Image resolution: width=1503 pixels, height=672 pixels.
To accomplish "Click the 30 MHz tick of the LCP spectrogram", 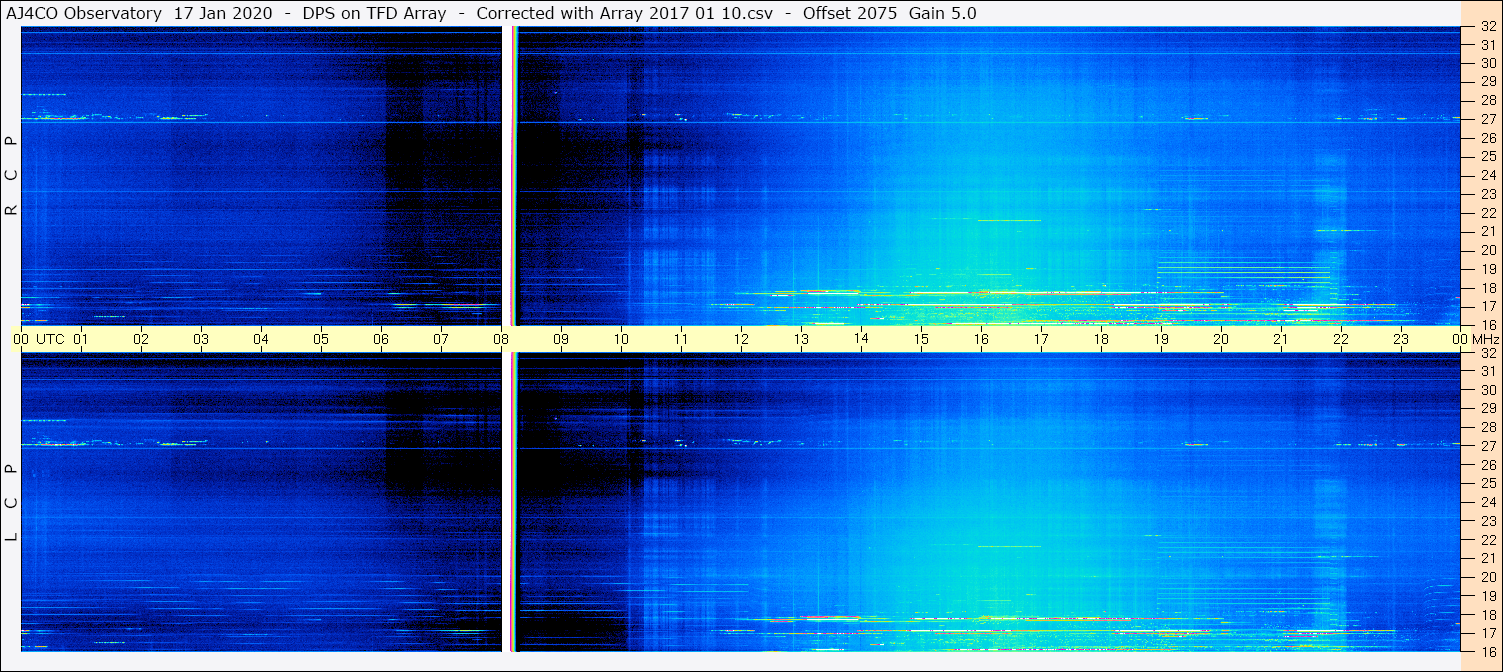I will (x=1487, y=390).
